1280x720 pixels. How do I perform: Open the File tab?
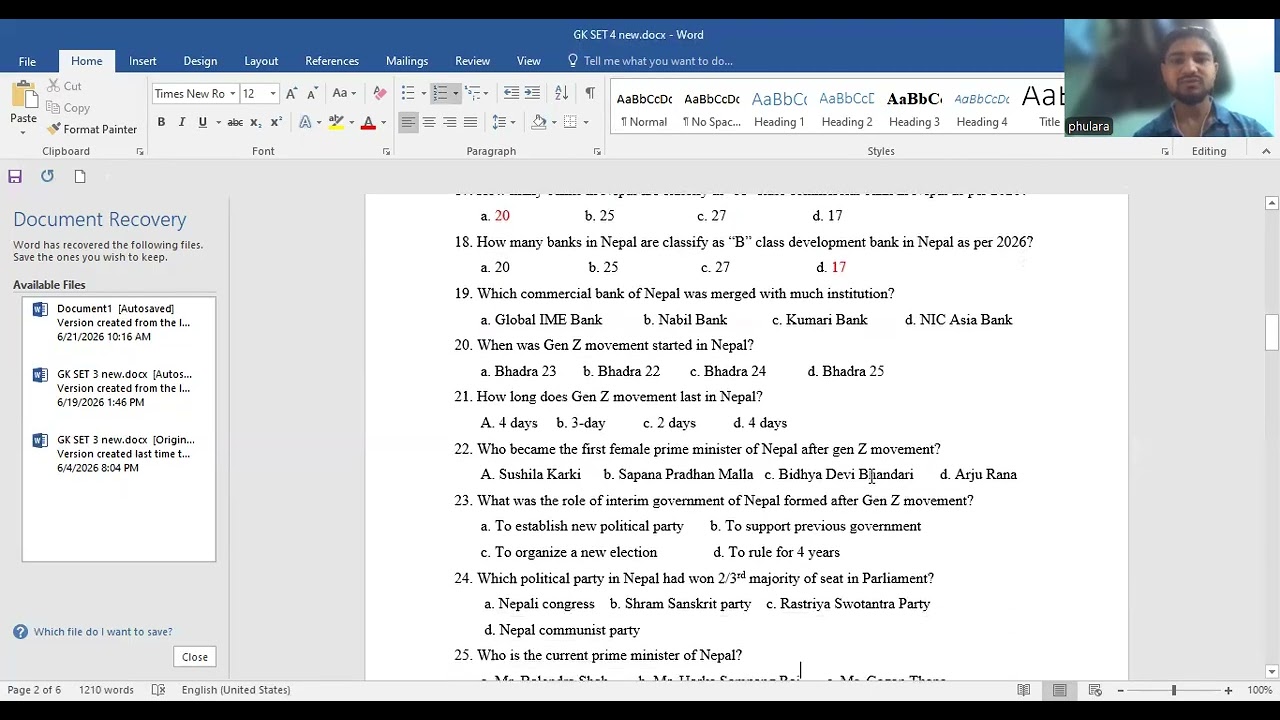pyautogui.click(x=27, y=61)
